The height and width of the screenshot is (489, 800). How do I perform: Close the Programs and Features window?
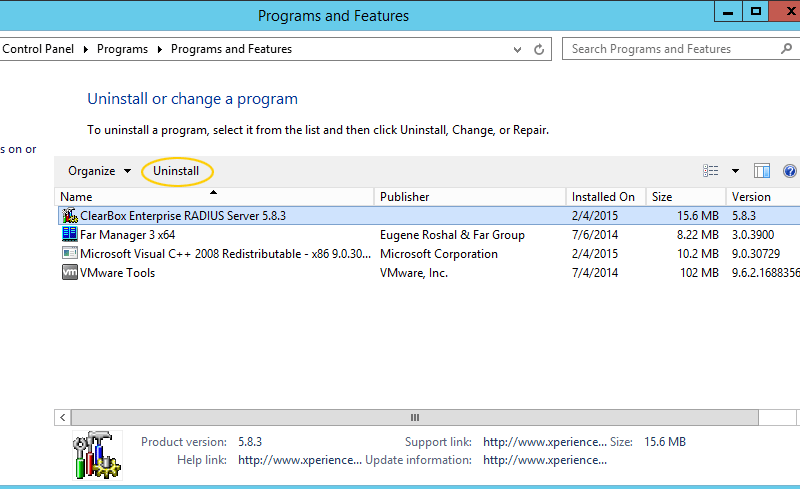pos(786,11)
